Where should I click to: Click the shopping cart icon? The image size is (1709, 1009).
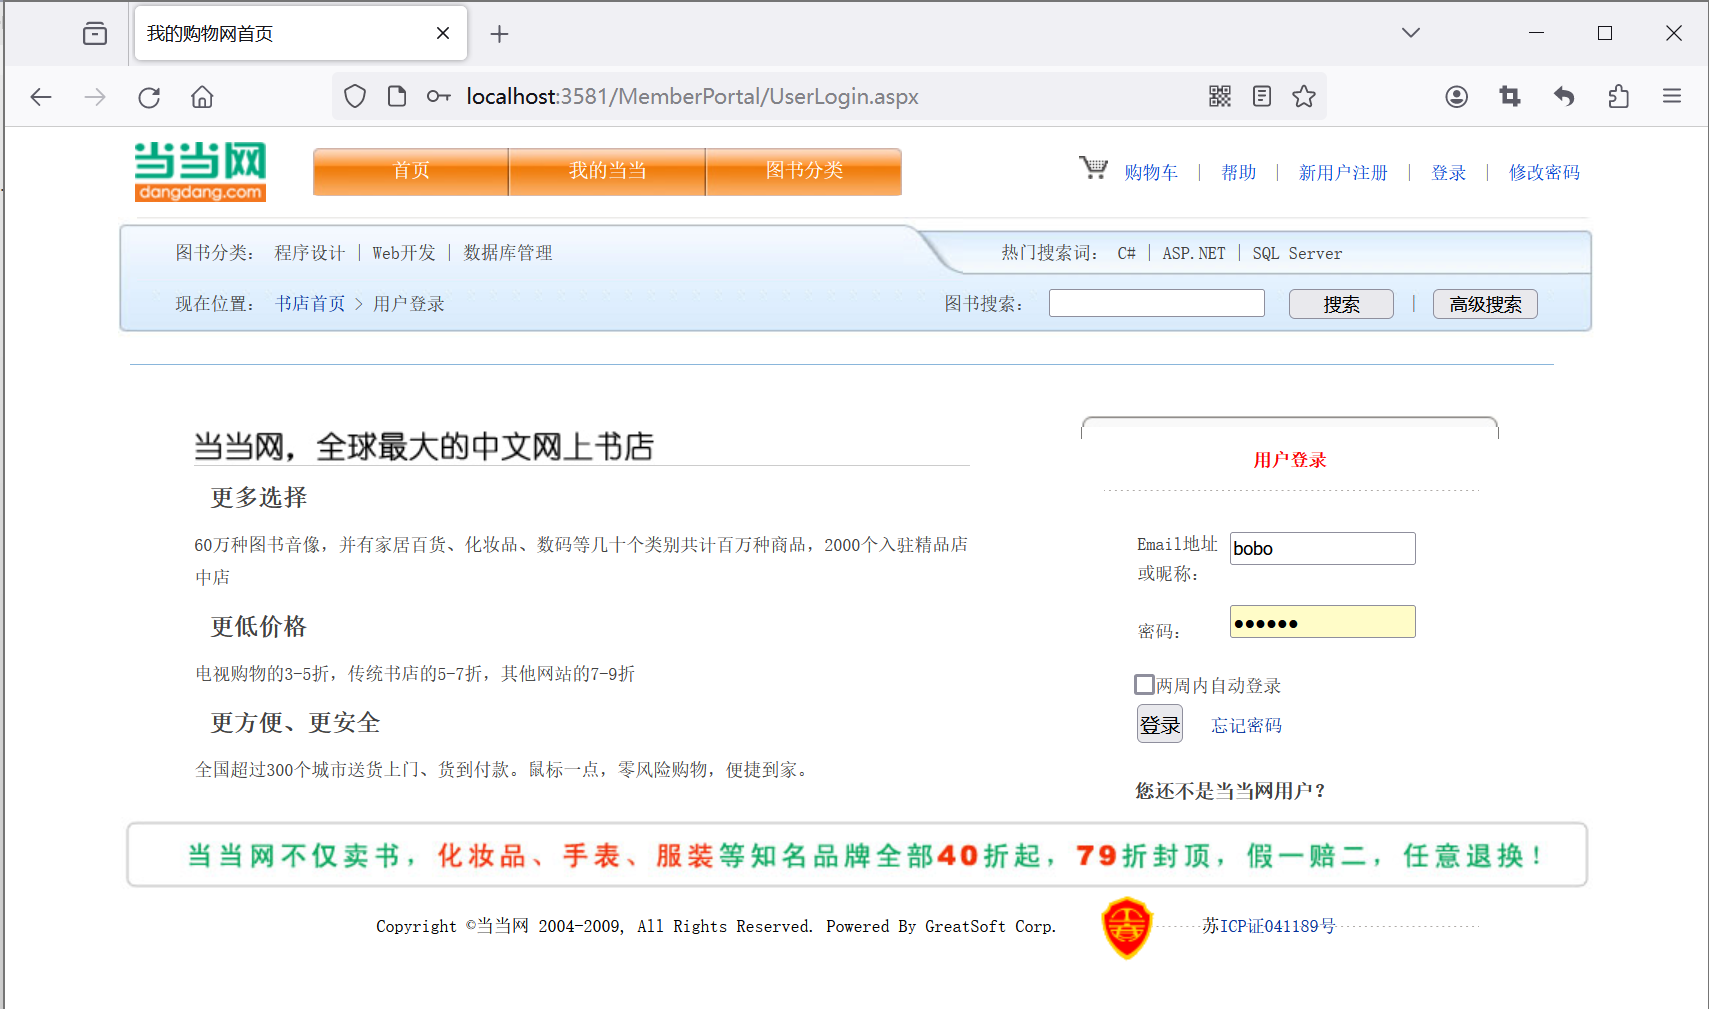pyautogui.click(x=1093, y=168)
